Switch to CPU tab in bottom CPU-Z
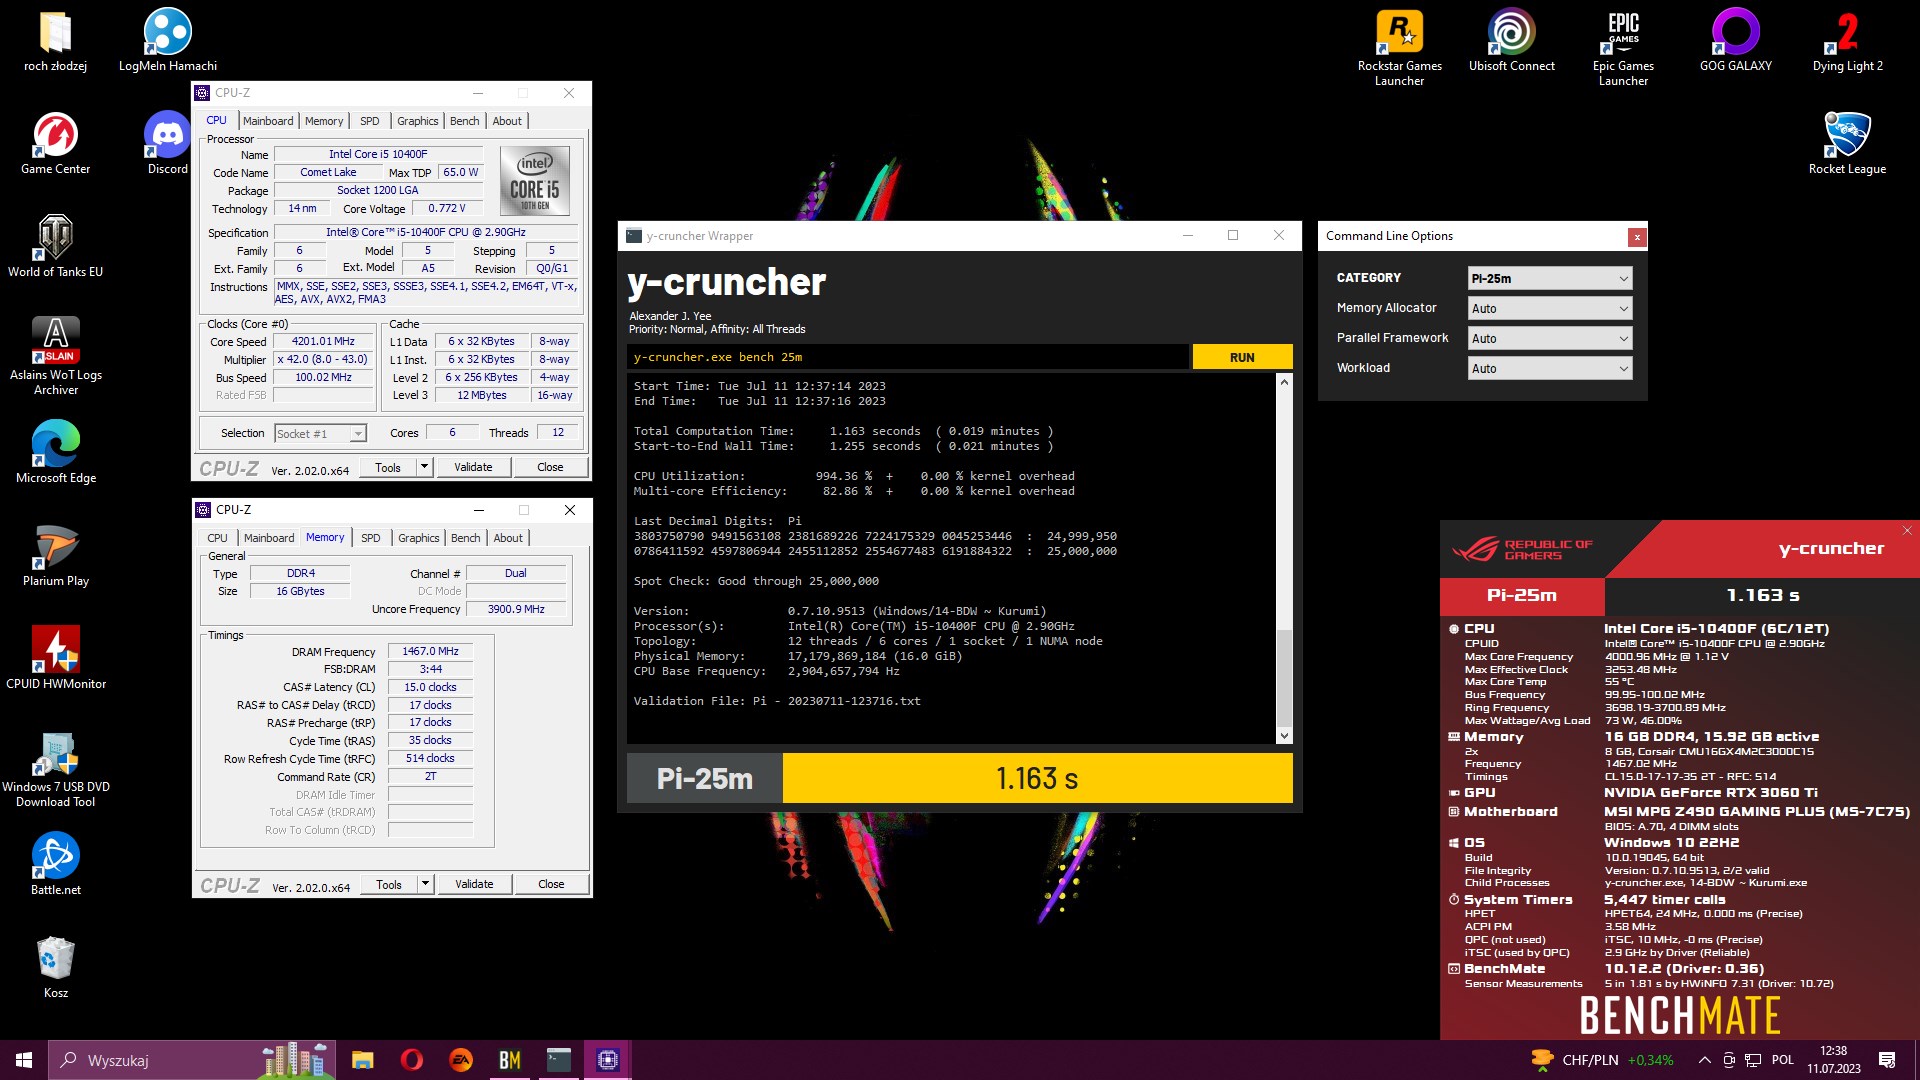 (x=217, y=538)
